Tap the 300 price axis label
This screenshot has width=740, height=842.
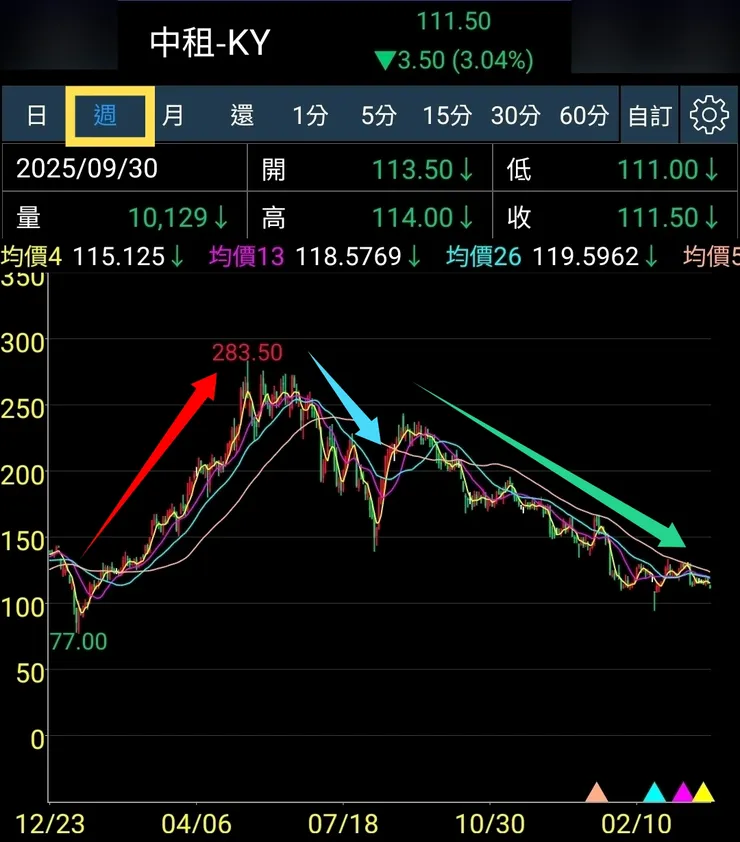click(x=23, y=343)
